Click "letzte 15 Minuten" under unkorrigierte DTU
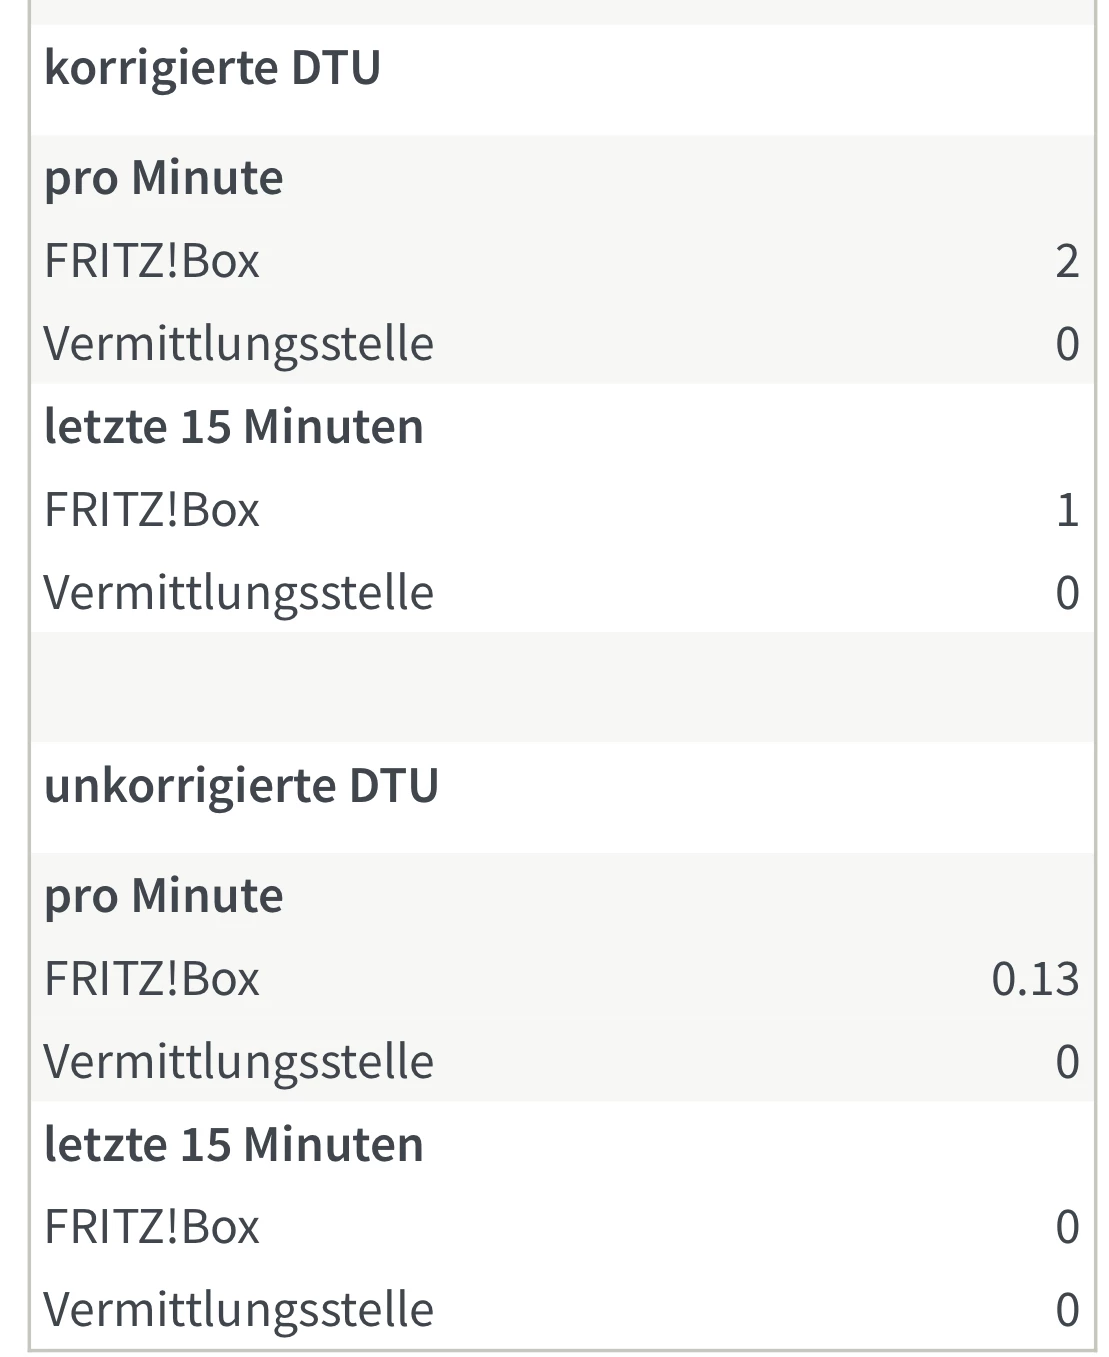This screenshot has height=1357, width=1109. click(233, 1145)
